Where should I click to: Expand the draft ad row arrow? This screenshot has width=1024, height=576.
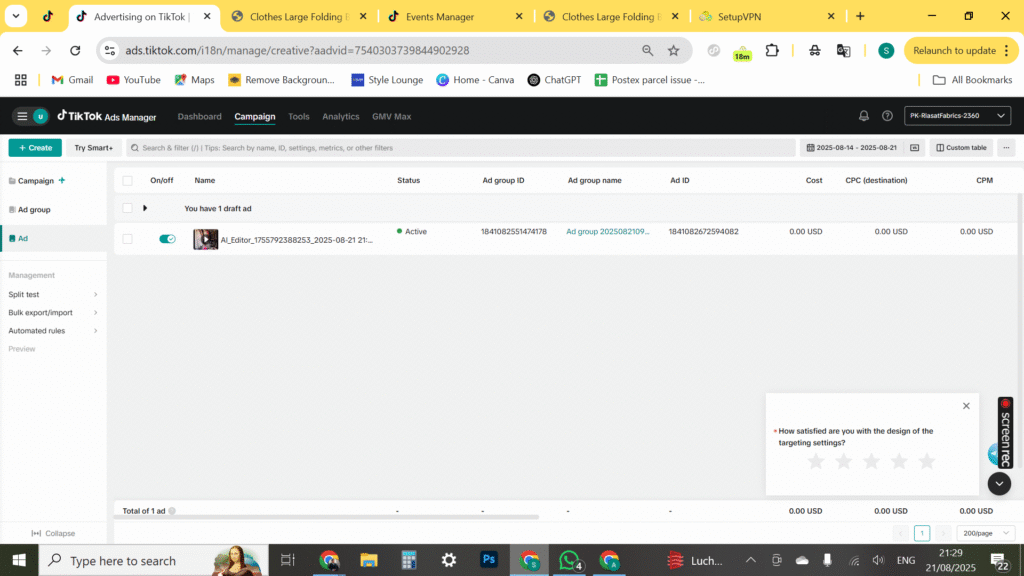click(145, 208)
